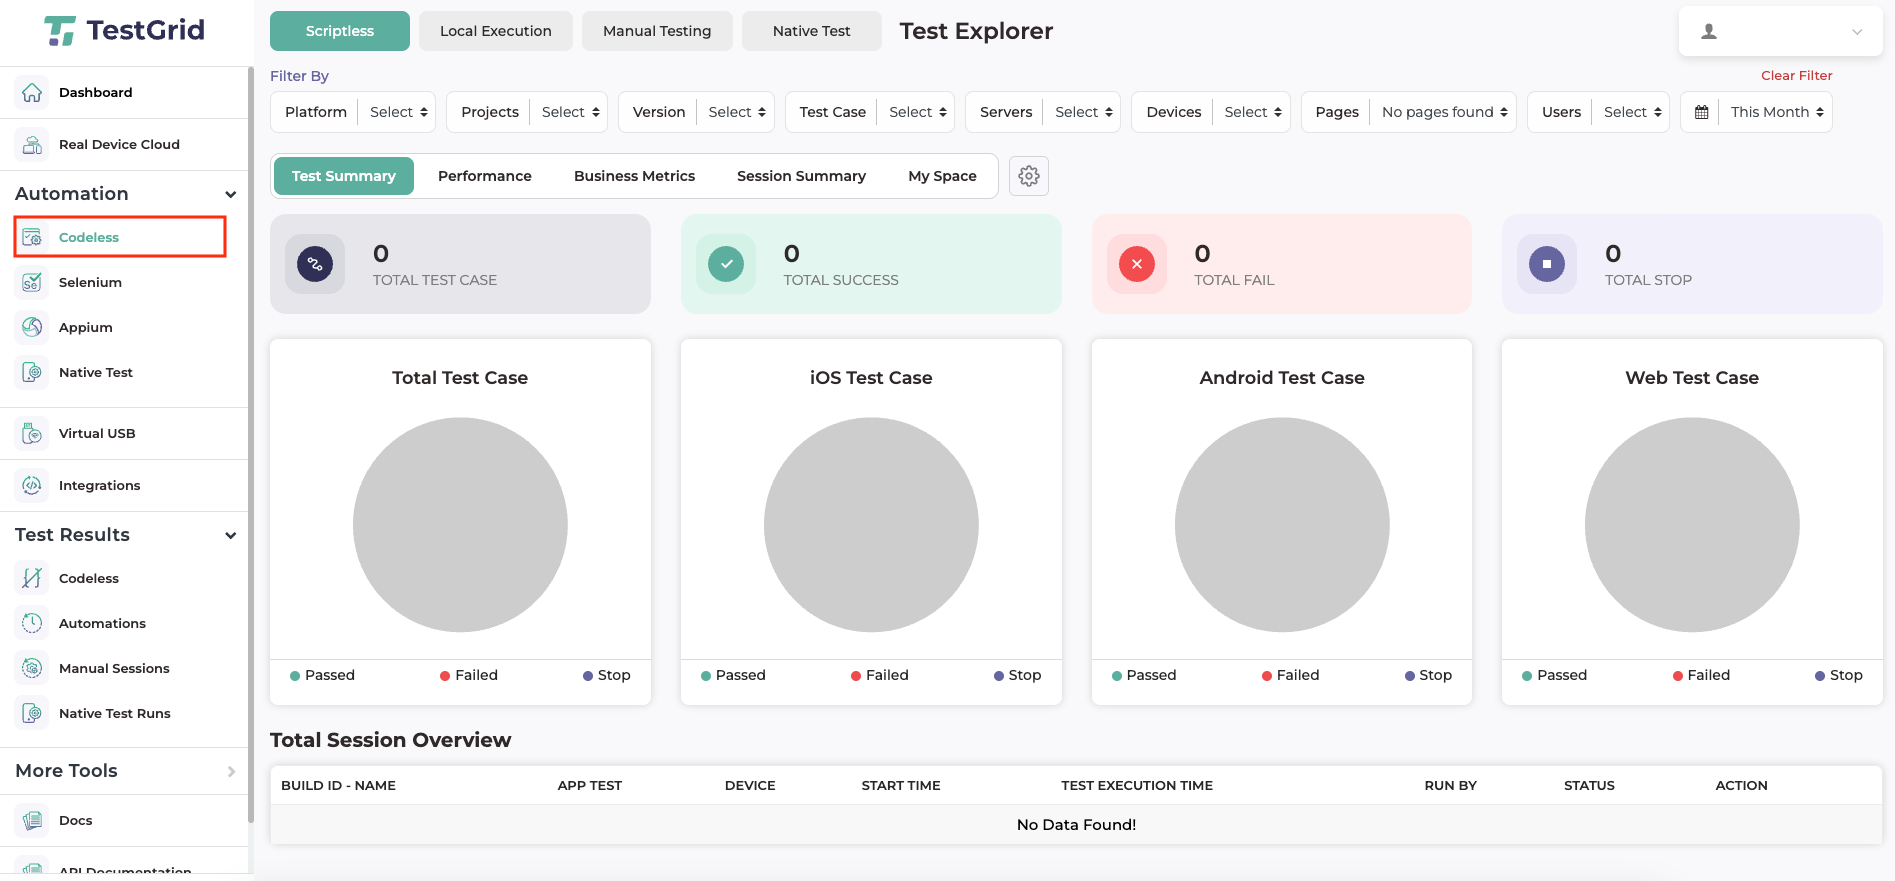Viewport: 1895px width, 881px height.
Task: Open the Platform Select dropdown
Action: pyautogui.click(x=398, y=113)
